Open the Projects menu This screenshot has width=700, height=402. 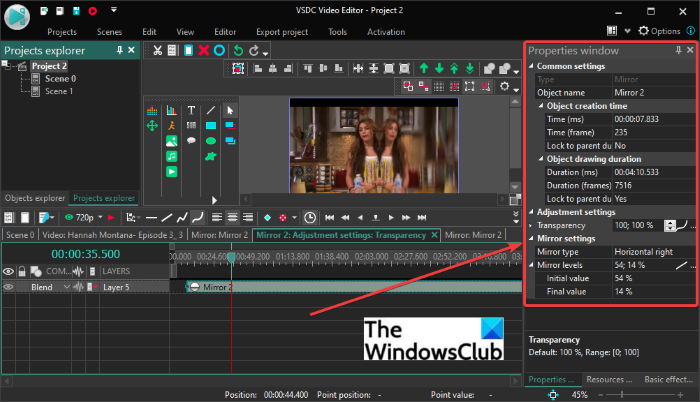pyautogui.click(x=62, y=32)
